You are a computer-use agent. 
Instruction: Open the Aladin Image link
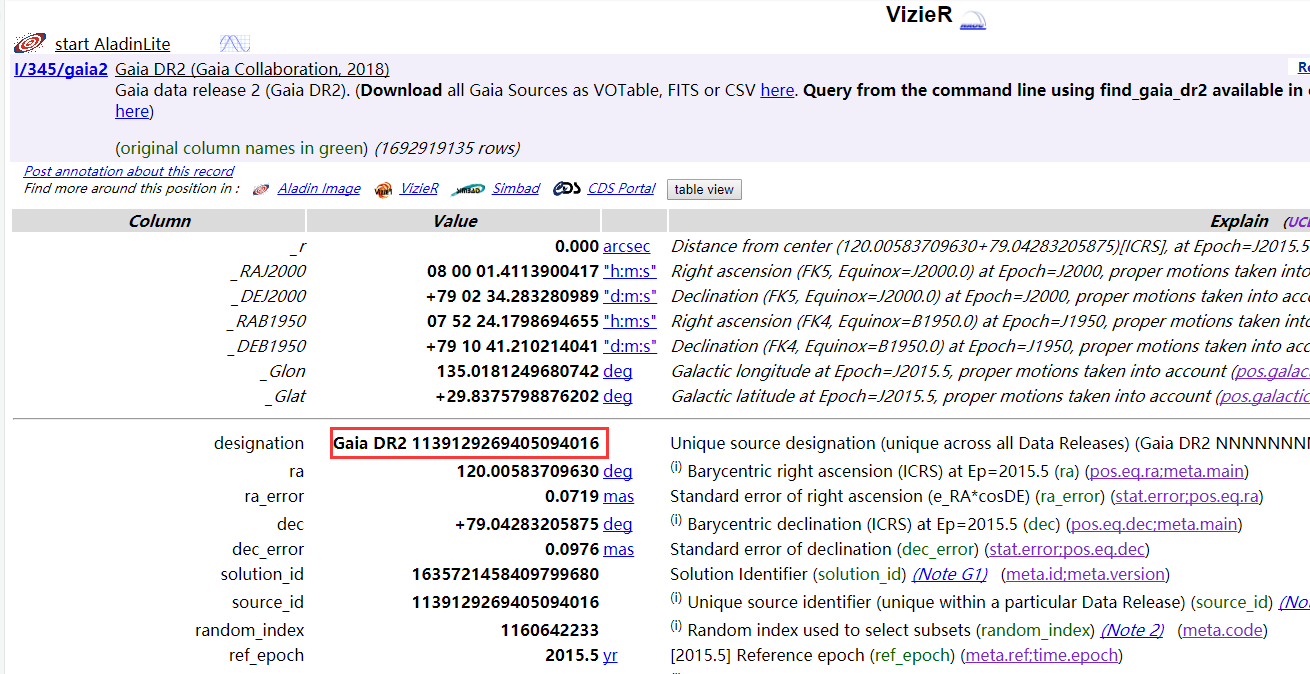319,189
